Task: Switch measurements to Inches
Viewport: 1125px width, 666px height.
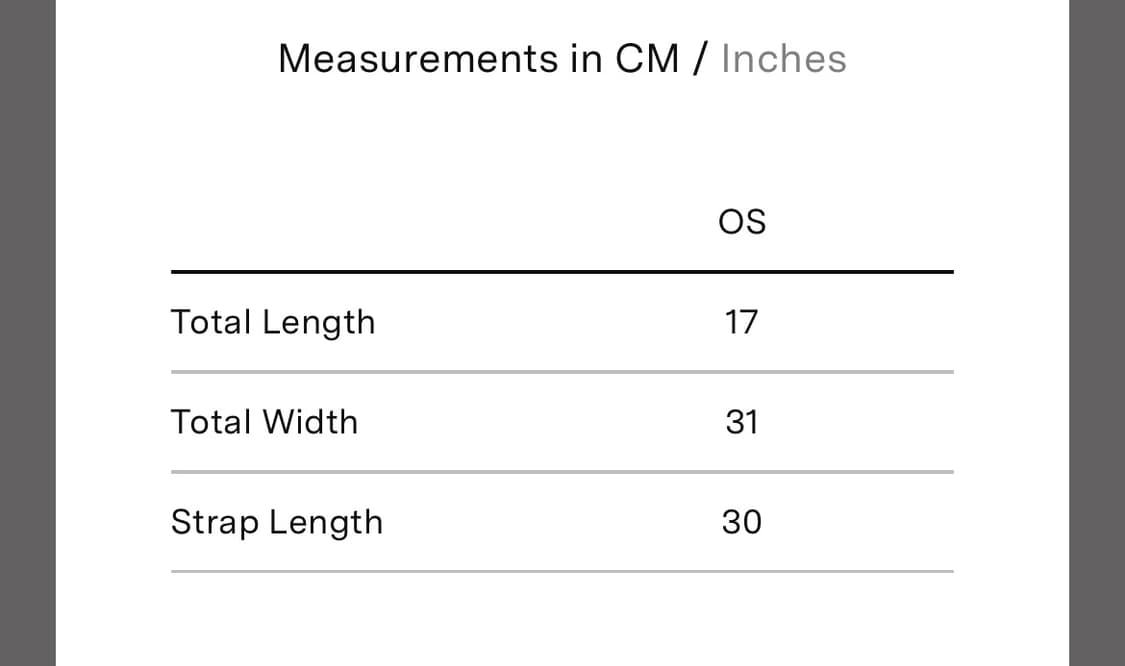Action: click(x=783, y=59)
